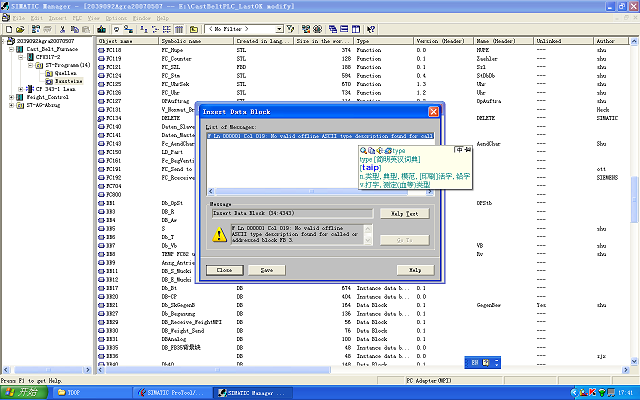This screenshot has height=400, width=640.
Task: Expand the S7-AG-Abzug tree node
Action: [11, 105]
